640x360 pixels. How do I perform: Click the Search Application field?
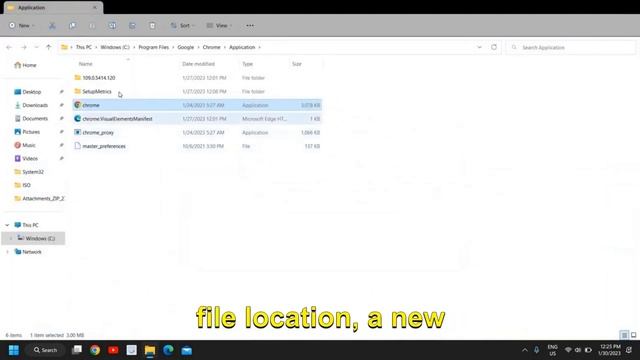point(570,47)
